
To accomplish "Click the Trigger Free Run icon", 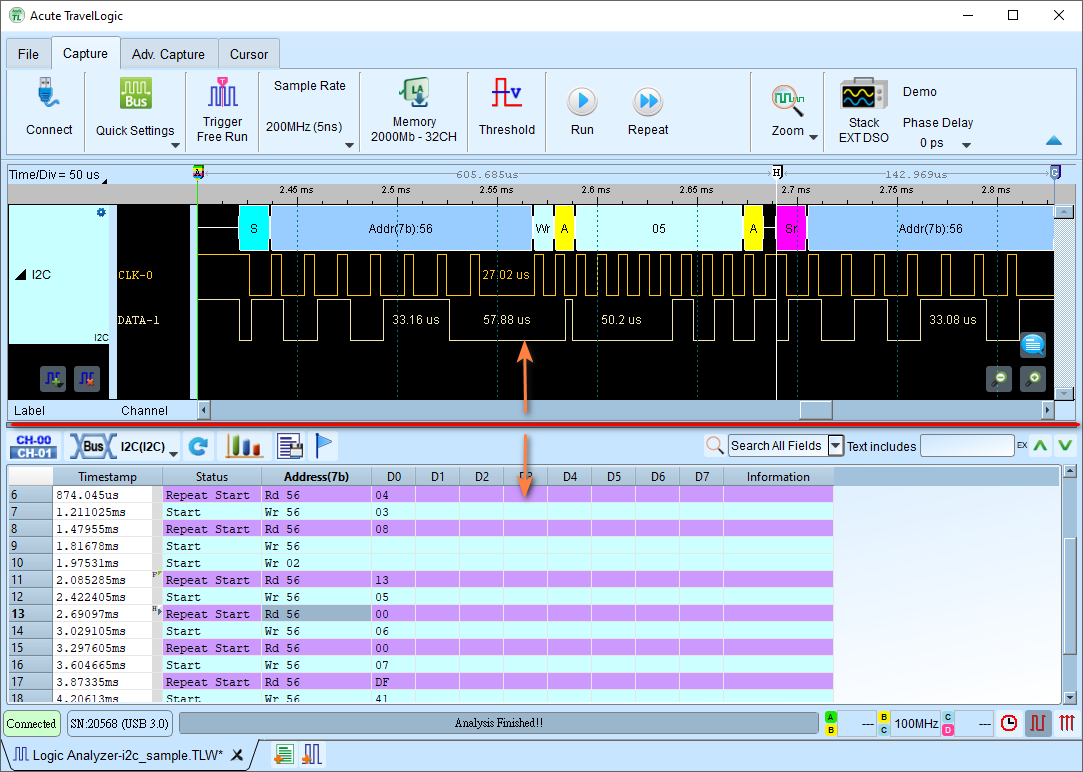I will (x=222, y=92).
